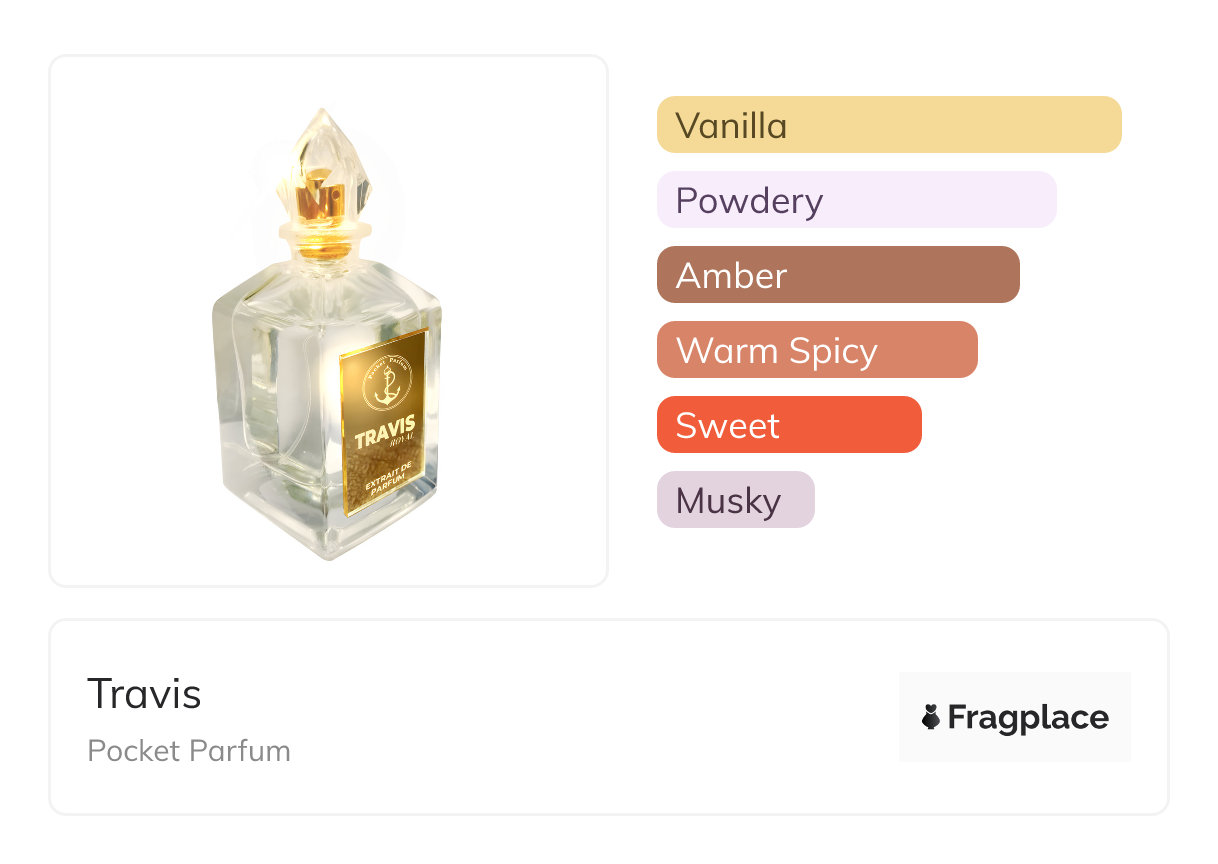The height and width of the screenshot is (864, 1218).
Task: Open the Fragplace wordmark text
Action: coord(1028,717)
